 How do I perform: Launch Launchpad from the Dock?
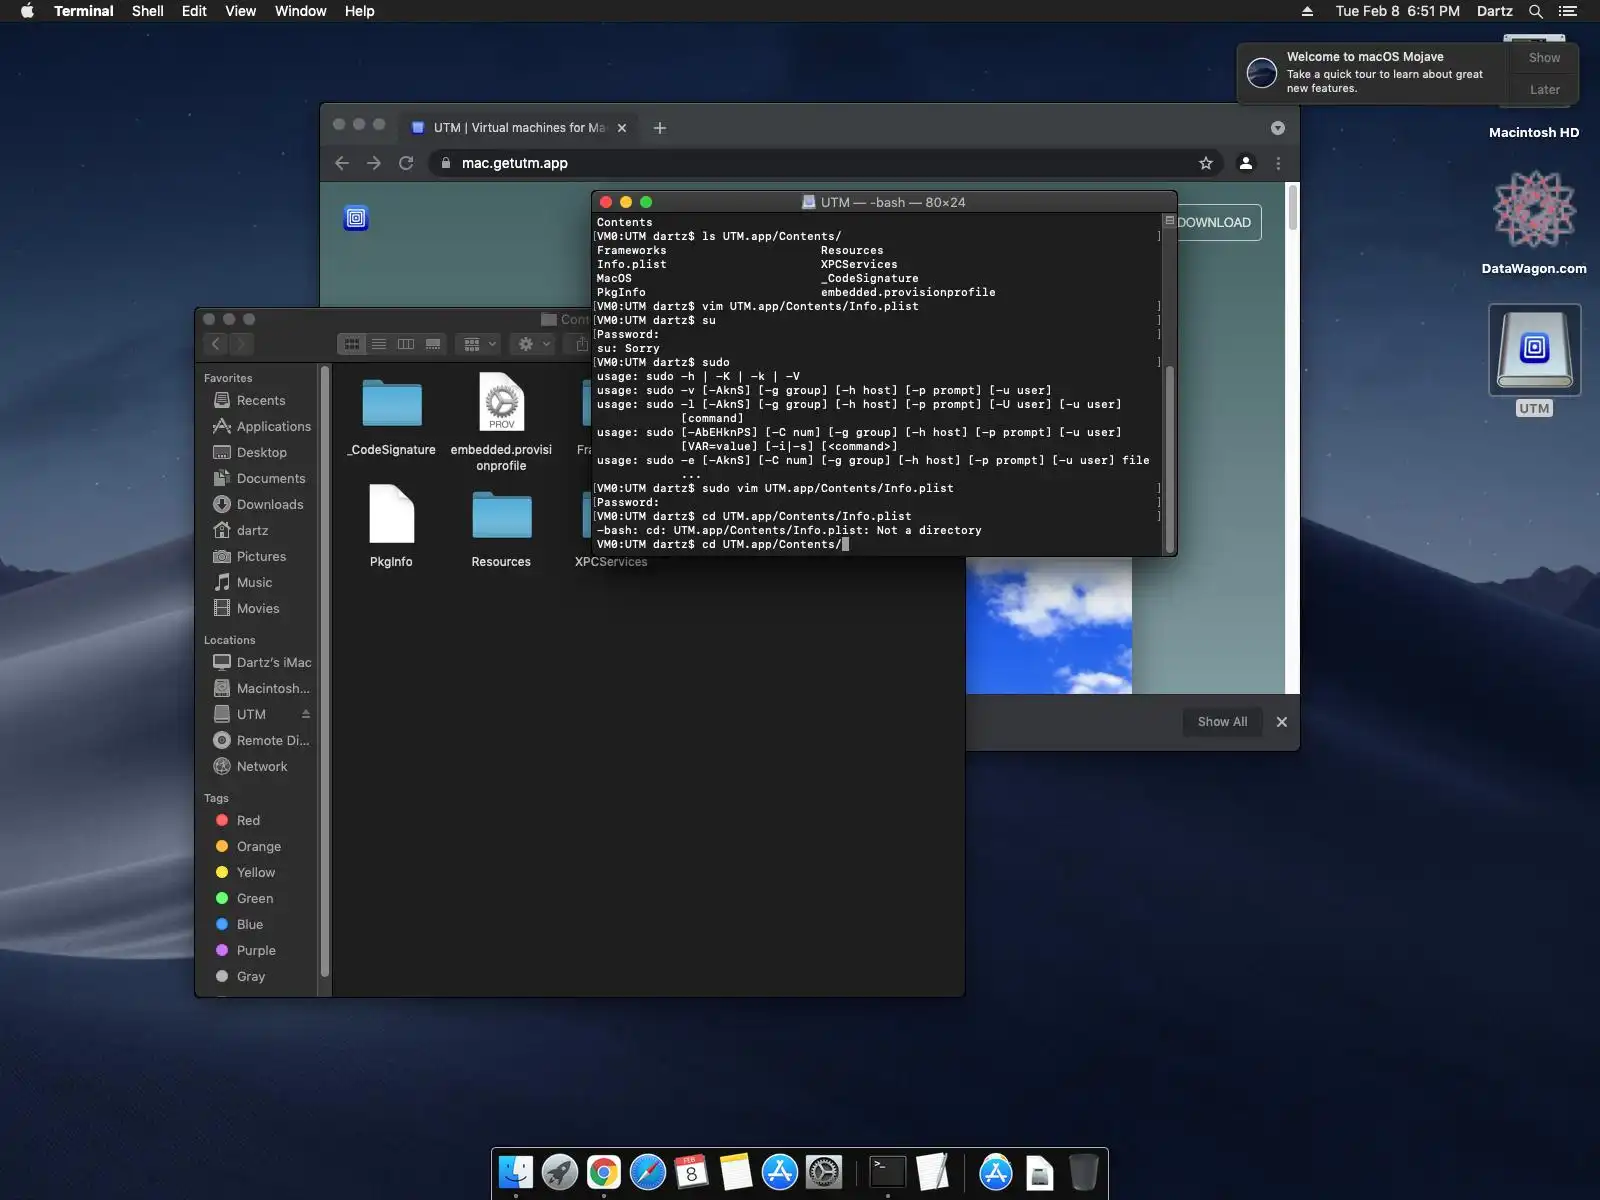point(560,1172)
